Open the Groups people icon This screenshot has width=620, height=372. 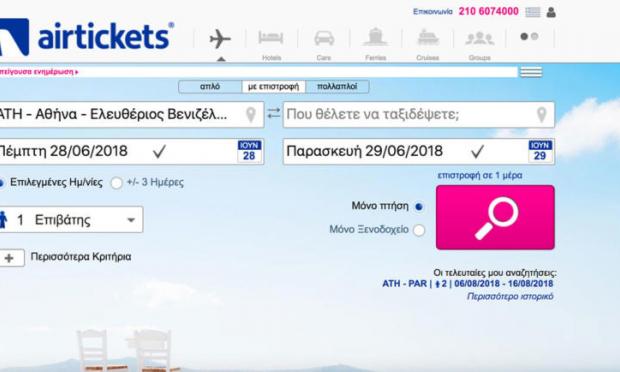pyautogui.click(x=480, y=38)
